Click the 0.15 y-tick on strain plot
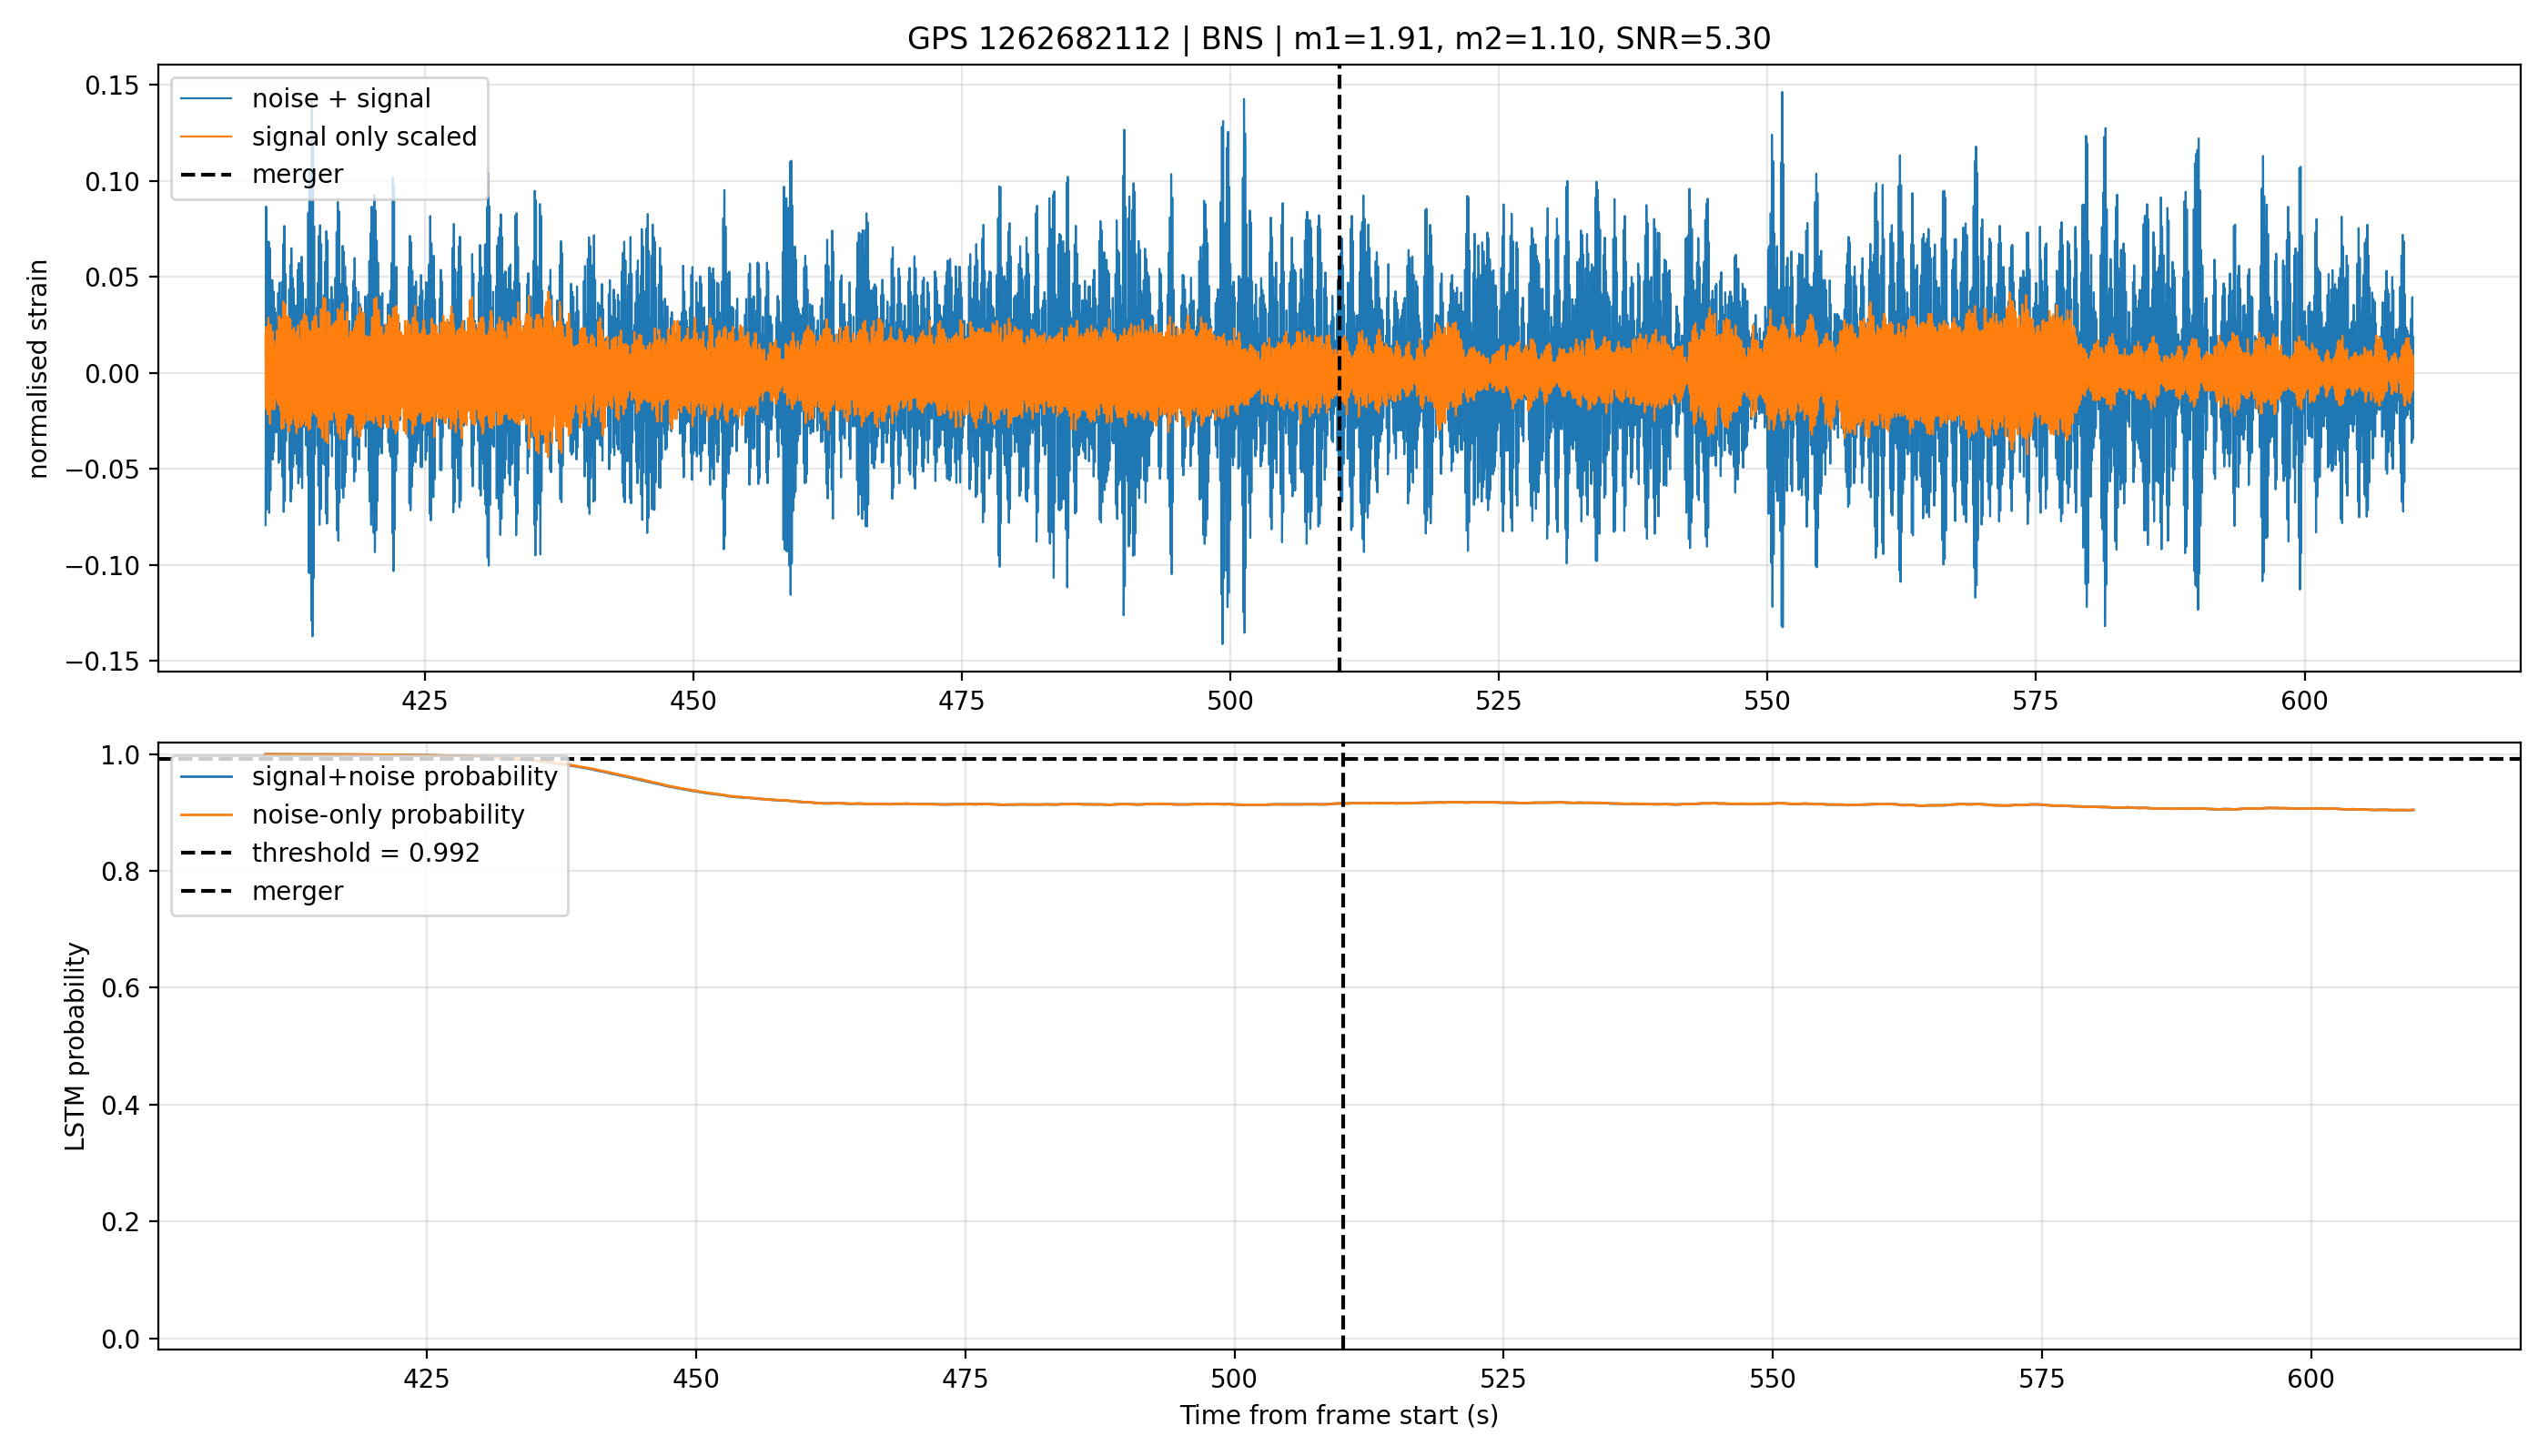The image size is (2548, 1456). click(114, 86)
